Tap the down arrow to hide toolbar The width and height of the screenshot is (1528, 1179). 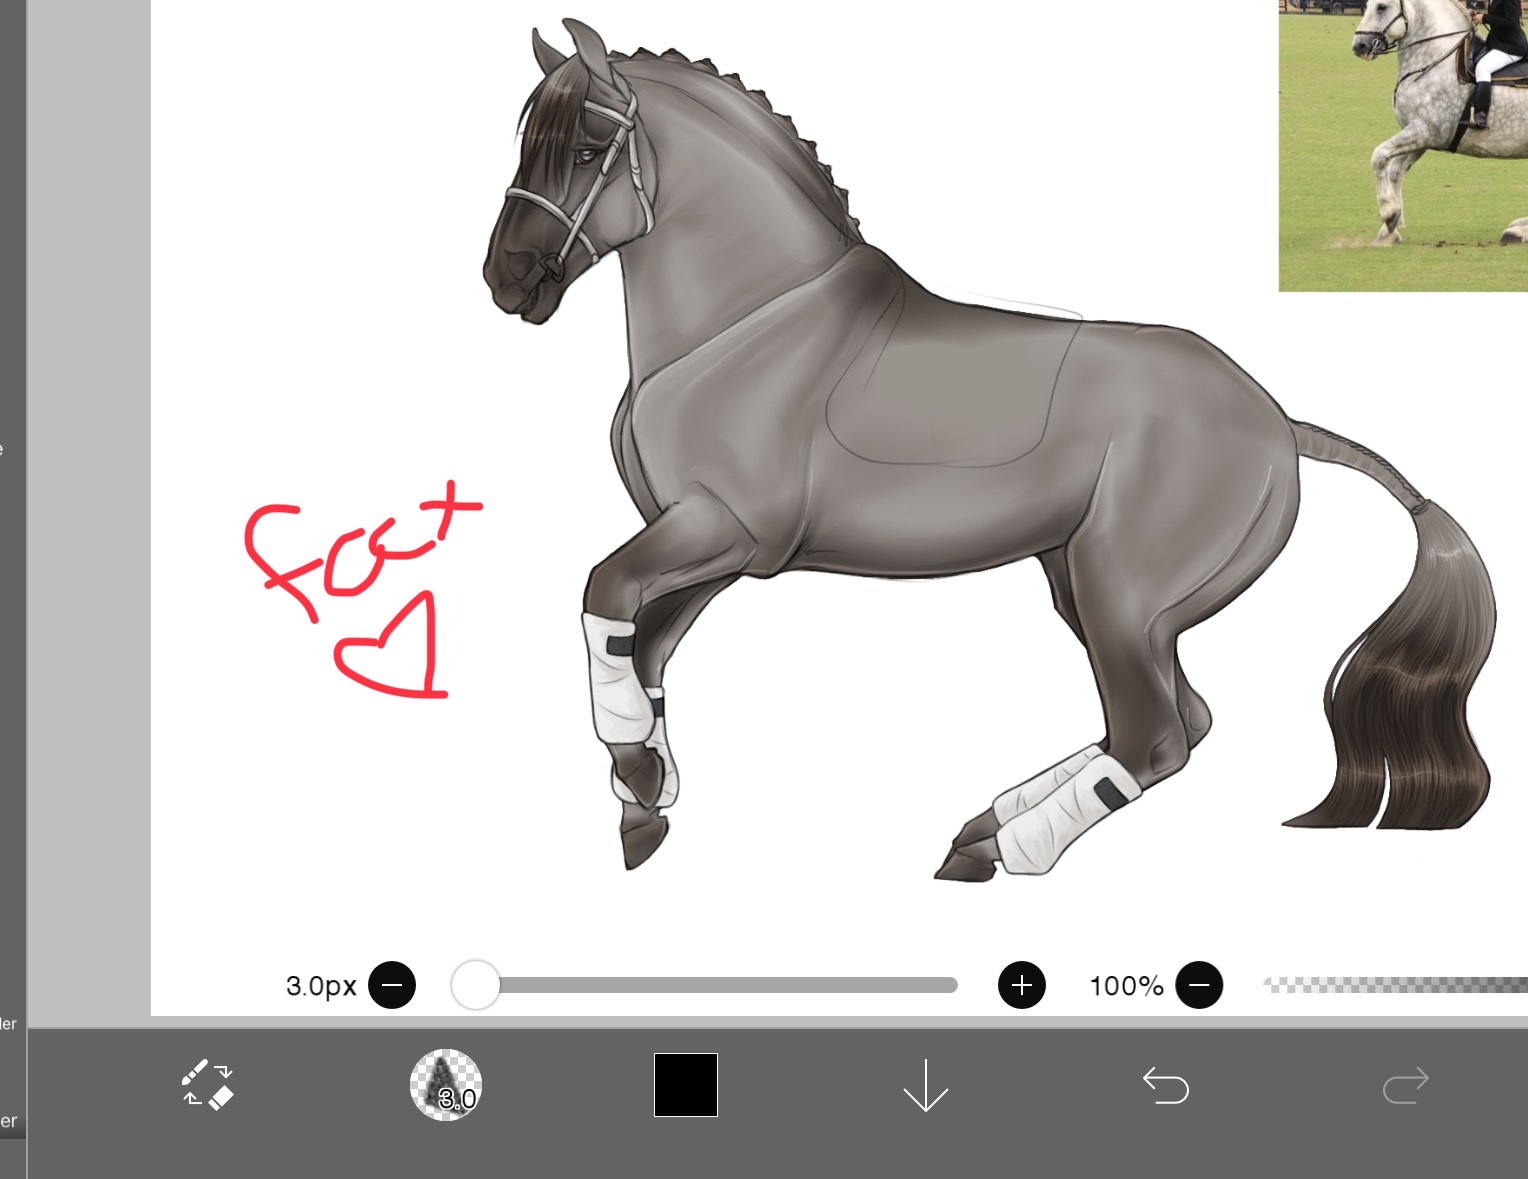925,1085
